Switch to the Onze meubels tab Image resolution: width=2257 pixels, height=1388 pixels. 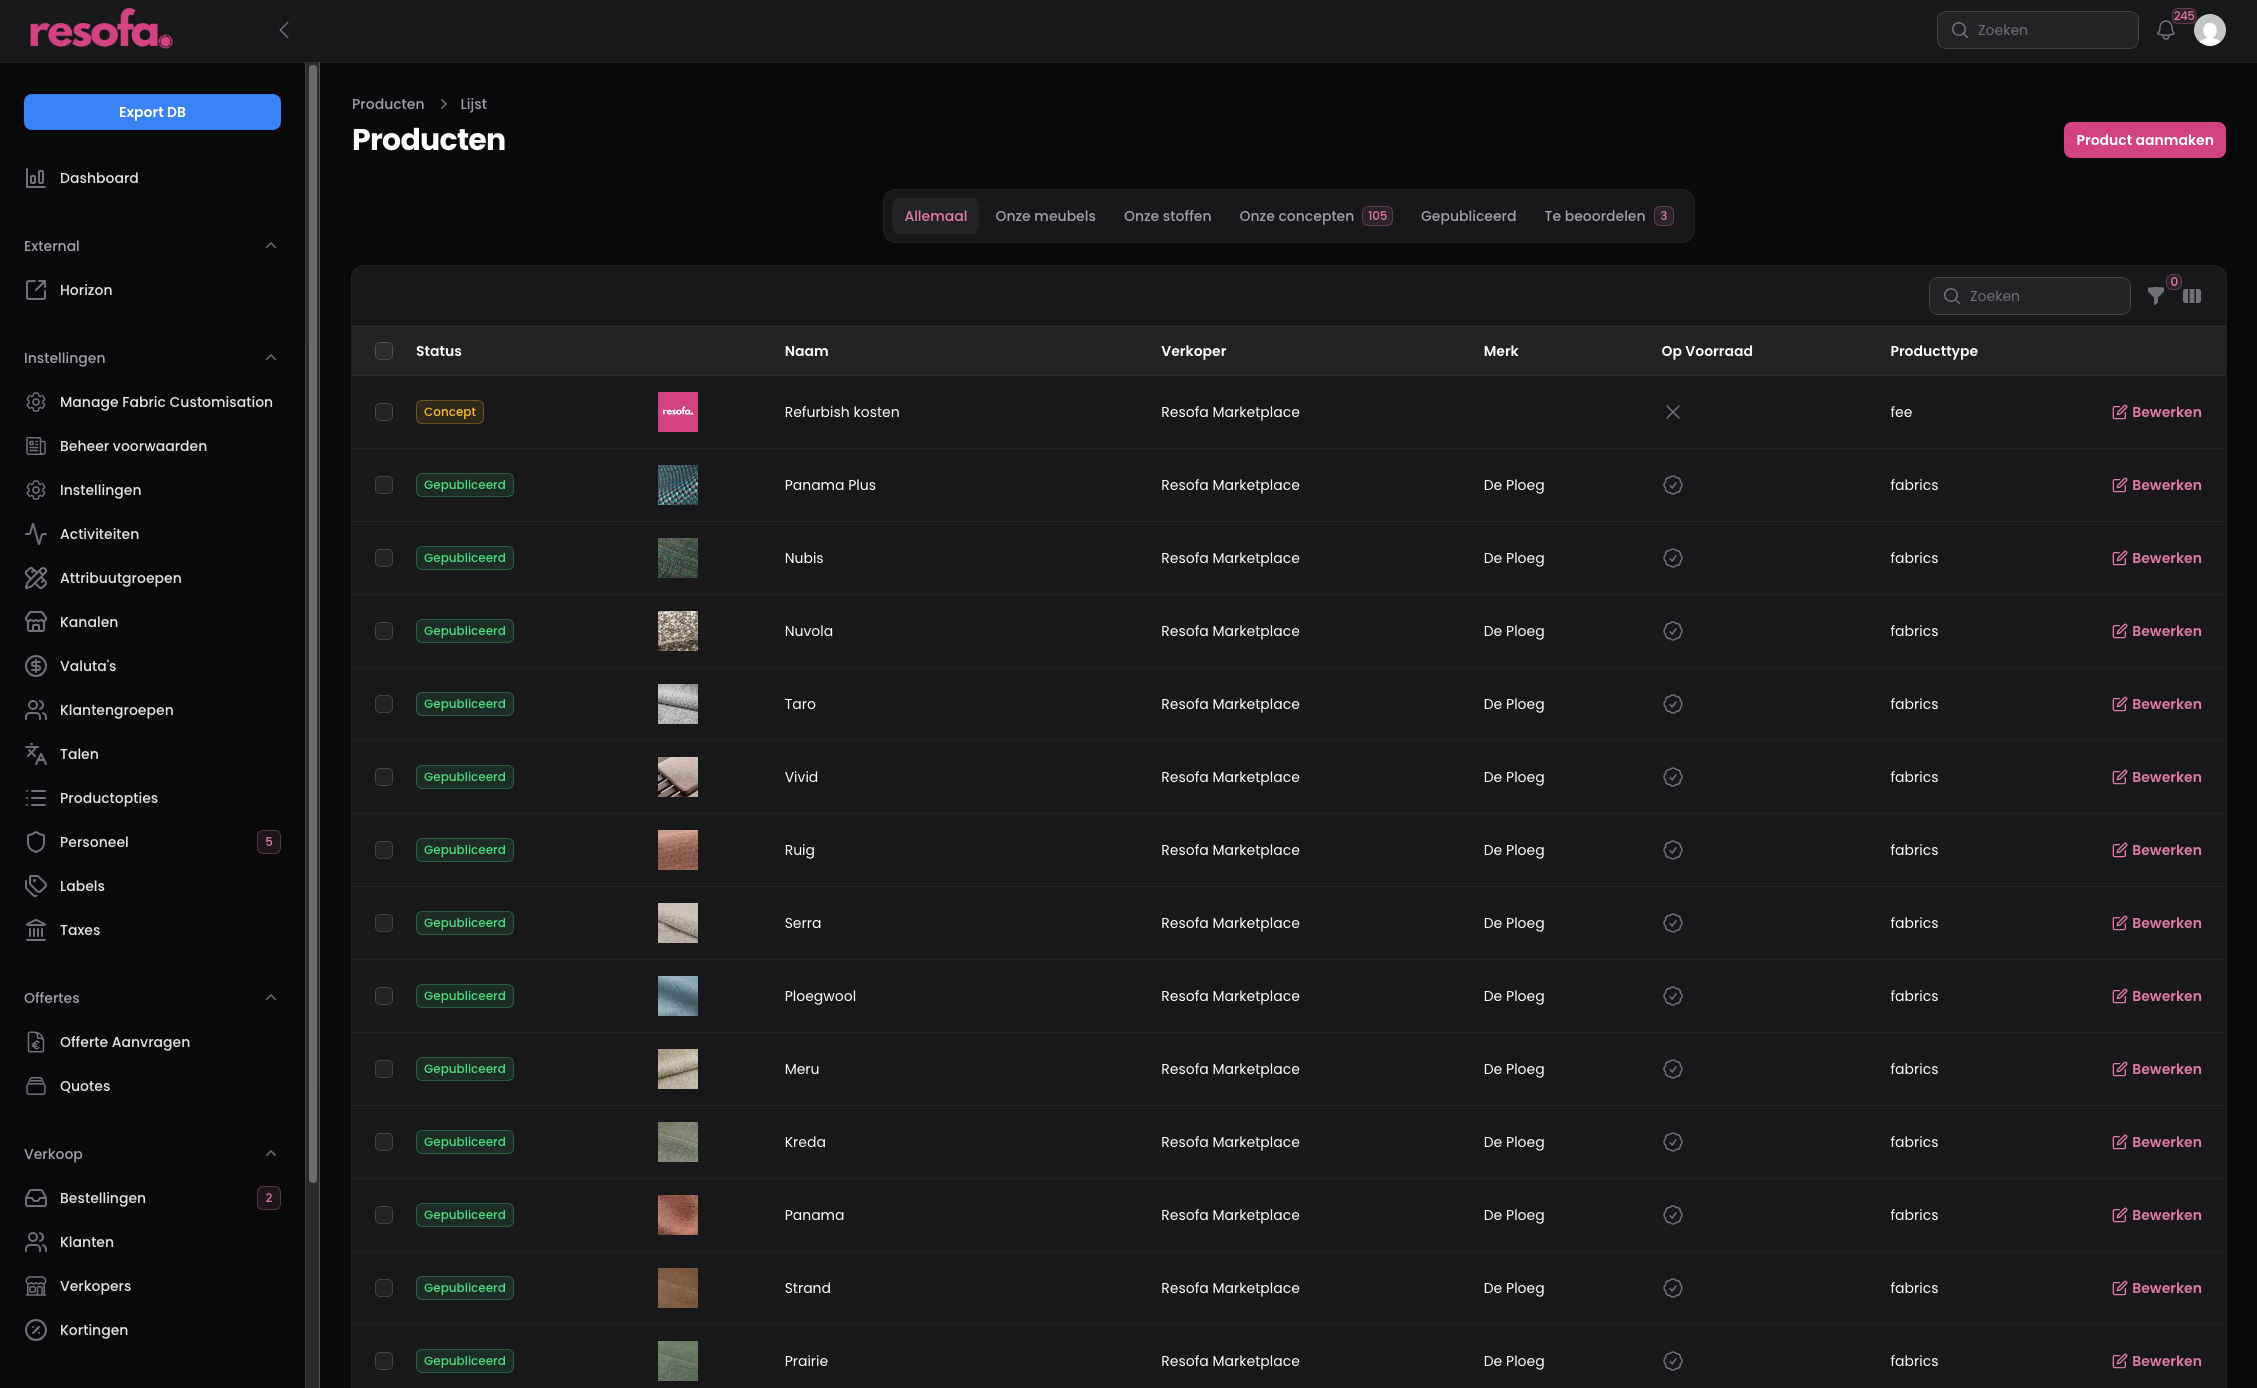(1045, 216)
